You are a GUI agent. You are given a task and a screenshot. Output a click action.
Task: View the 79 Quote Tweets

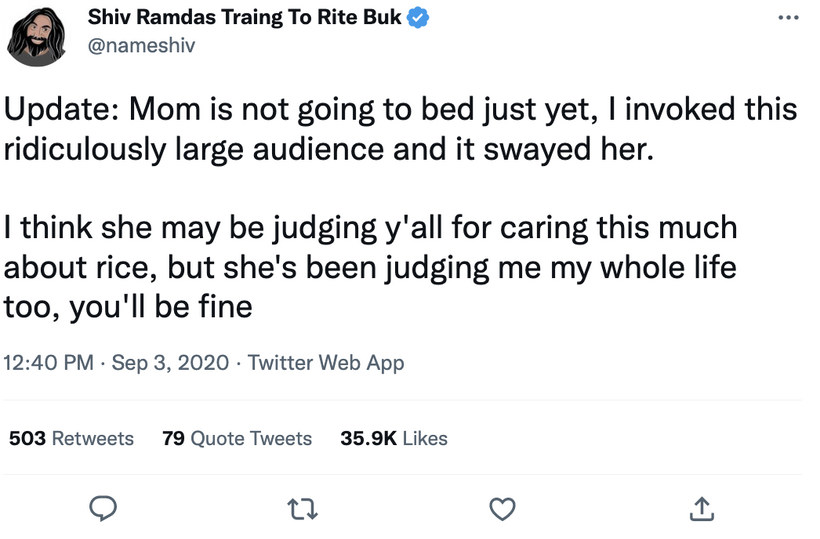click(x=237, y=438)
